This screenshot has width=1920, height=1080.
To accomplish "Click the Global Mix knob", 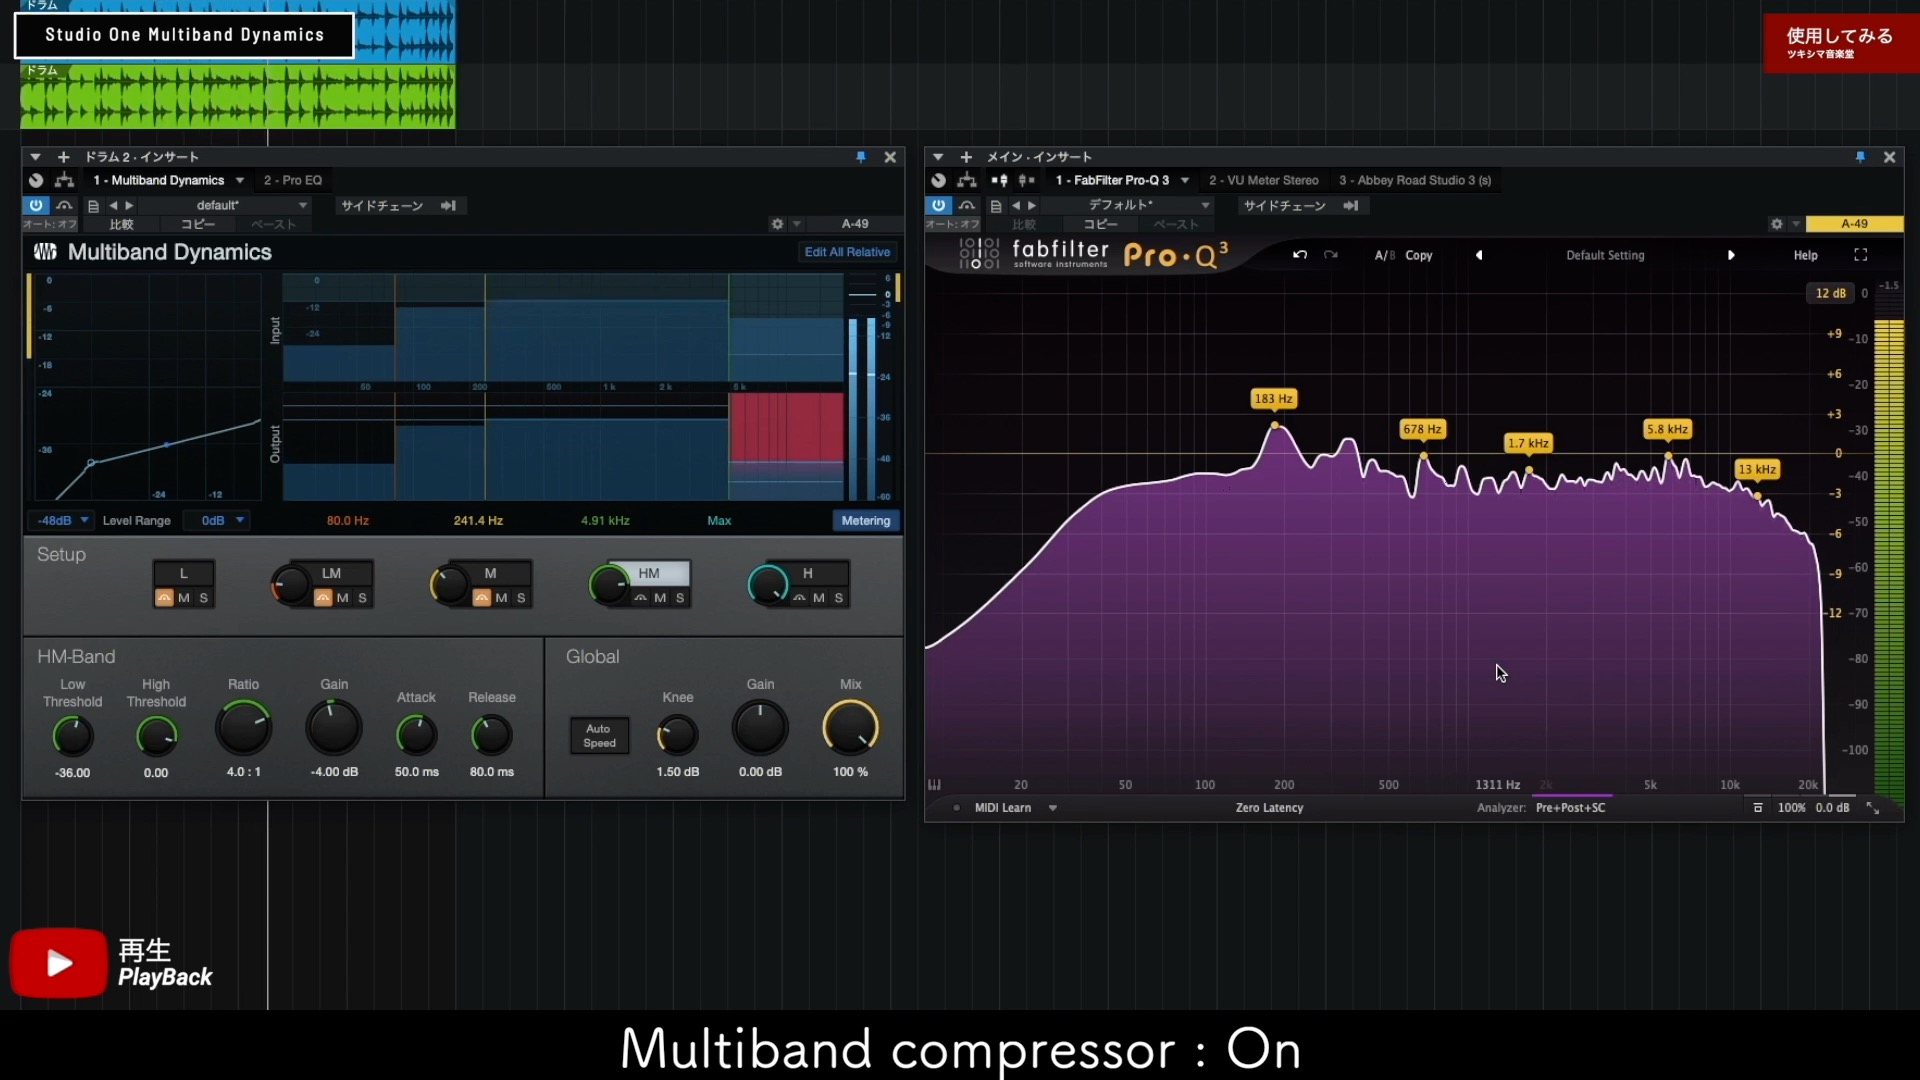I will tap(850, 728).
